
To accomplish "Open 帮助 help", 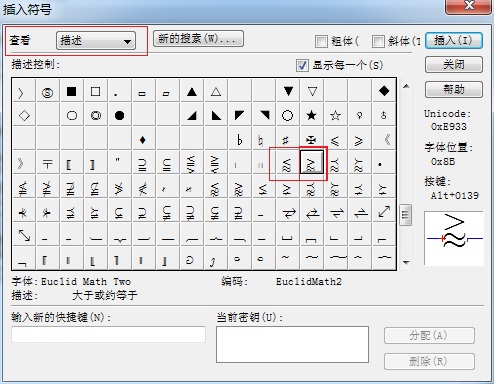I will pos(454,89).
